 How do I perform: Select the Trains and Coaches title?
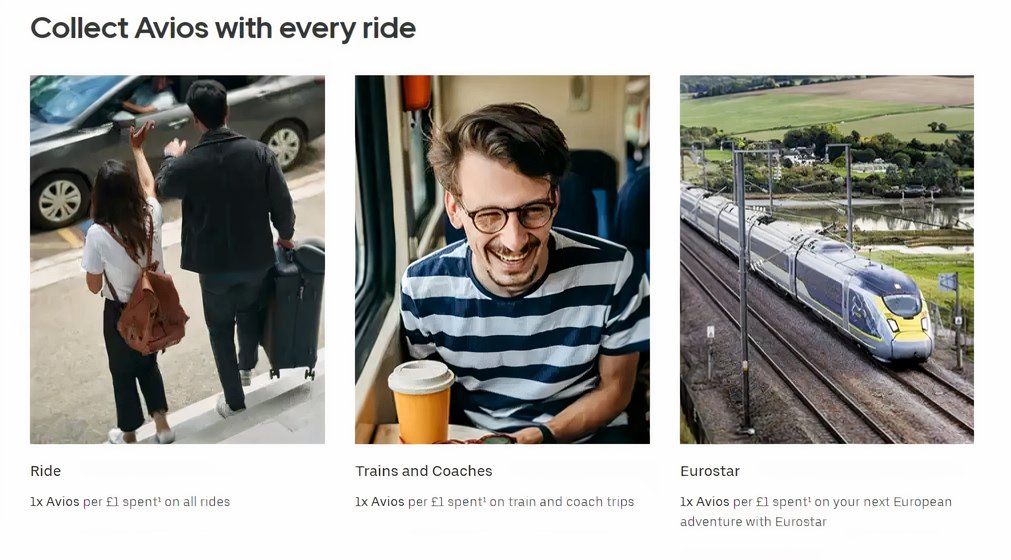[424, 471]
